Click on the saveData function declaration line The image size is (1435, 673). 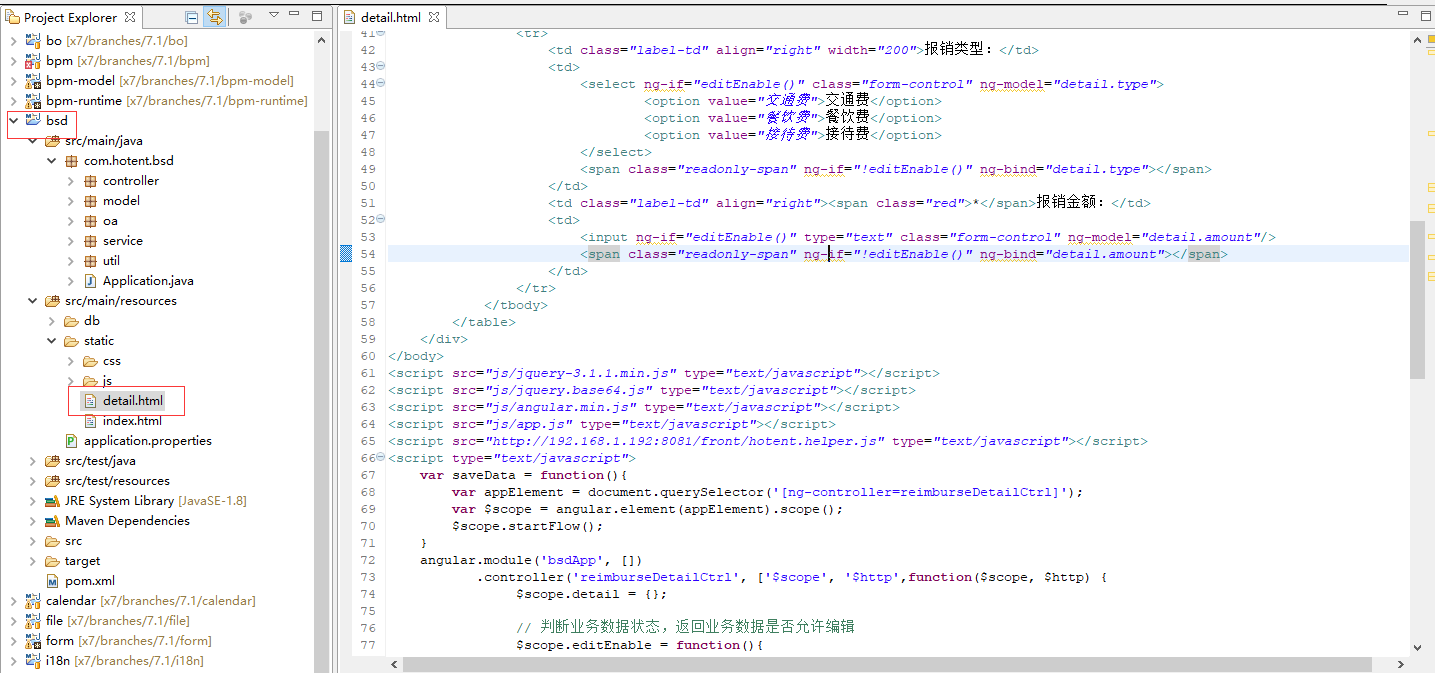(x=523, y=475)
